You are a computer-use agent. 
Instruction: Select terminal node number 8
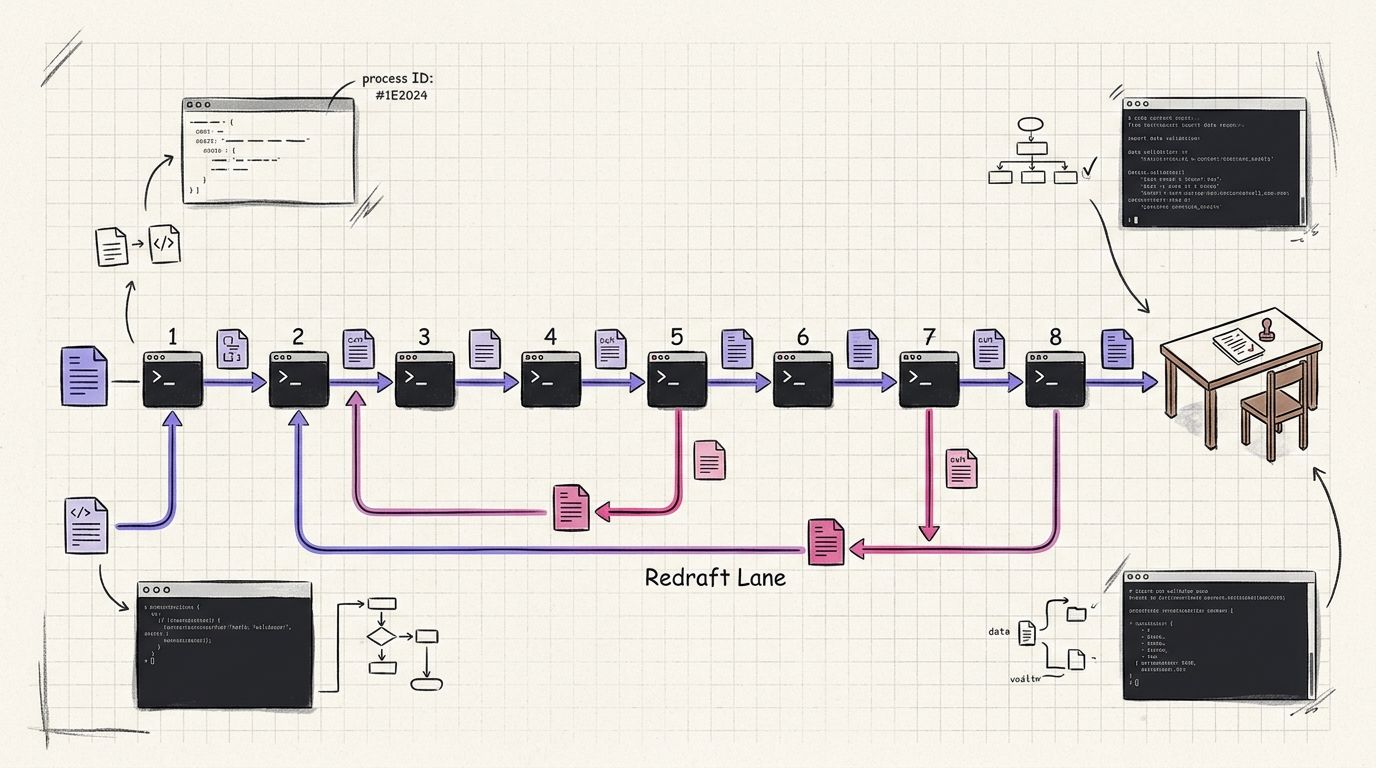click(1055, 379)
